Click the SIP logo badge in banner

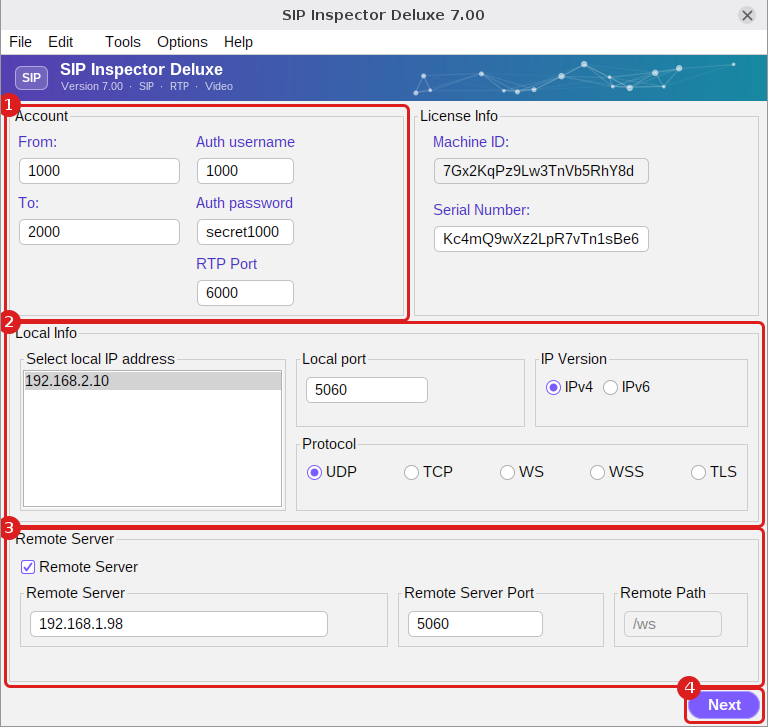coord(31,78)
